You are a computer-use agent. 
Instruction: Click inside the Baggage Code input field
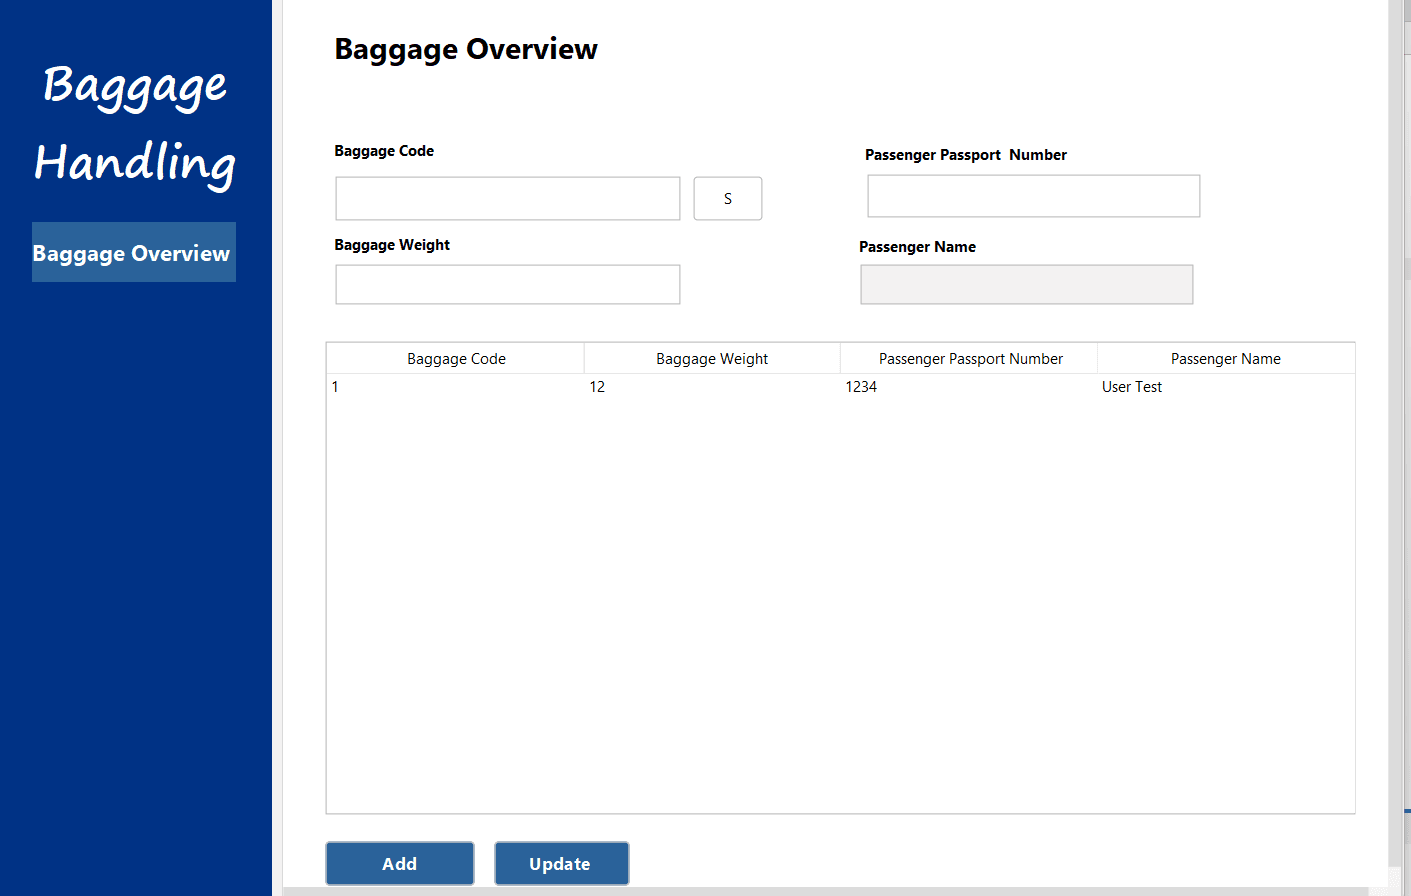506,198
